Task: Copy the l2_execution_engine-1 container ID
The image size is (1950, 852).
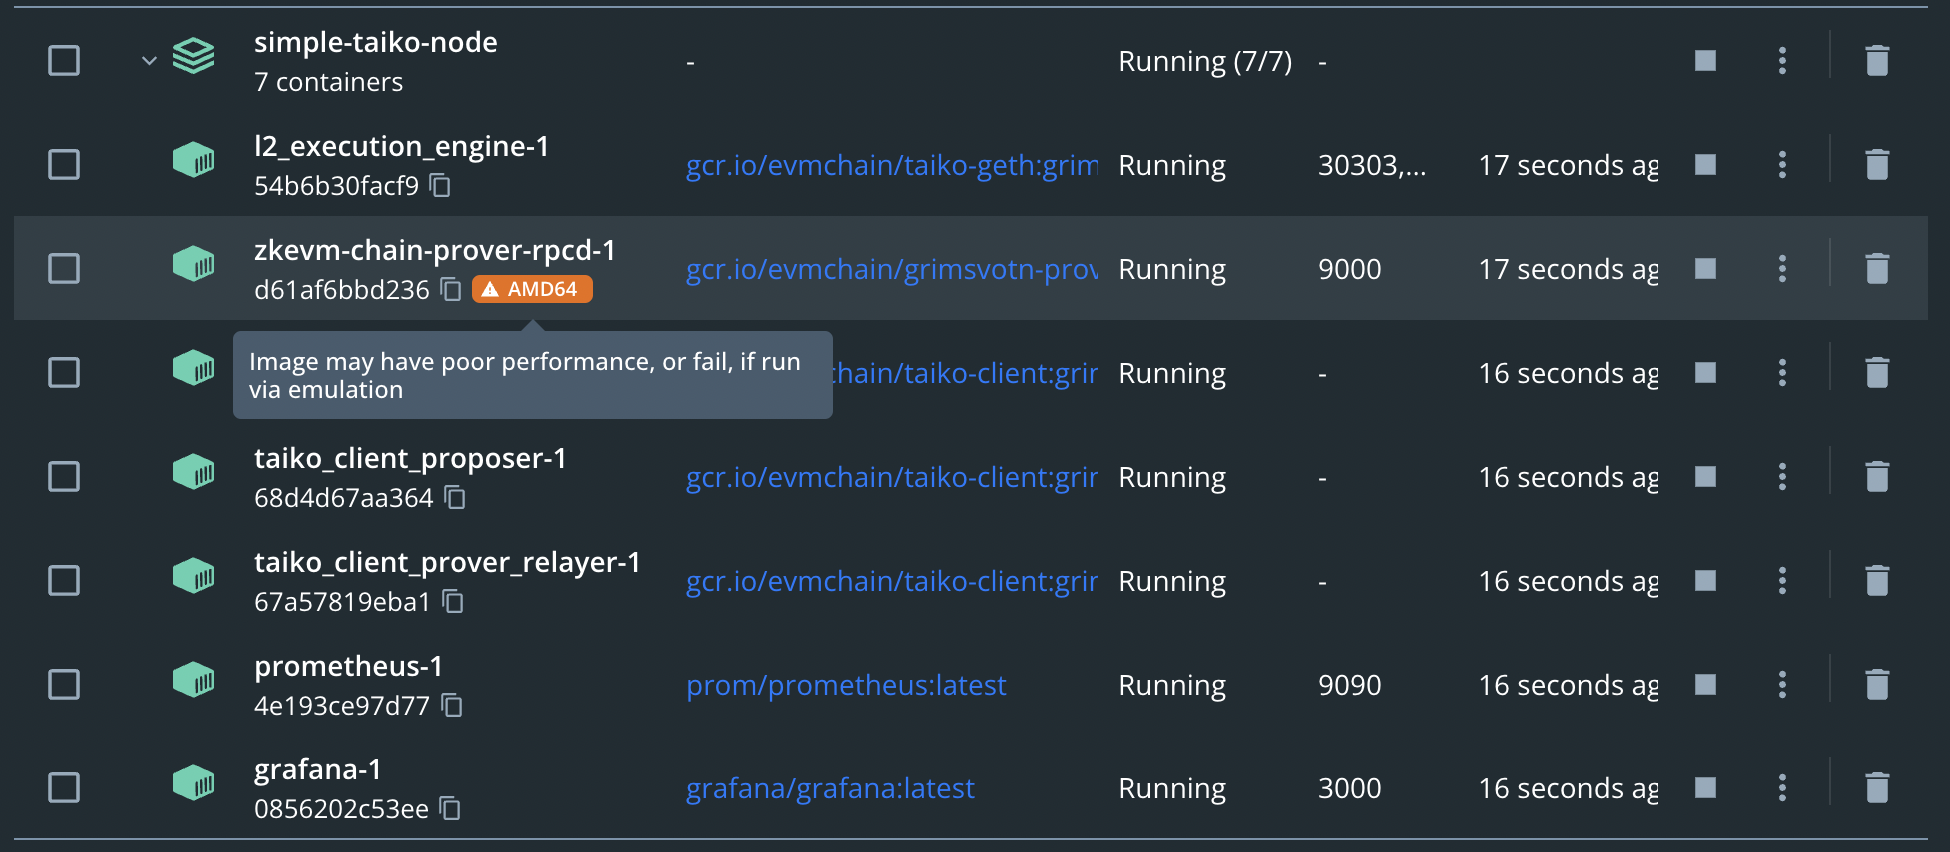Action: [440, 186]
